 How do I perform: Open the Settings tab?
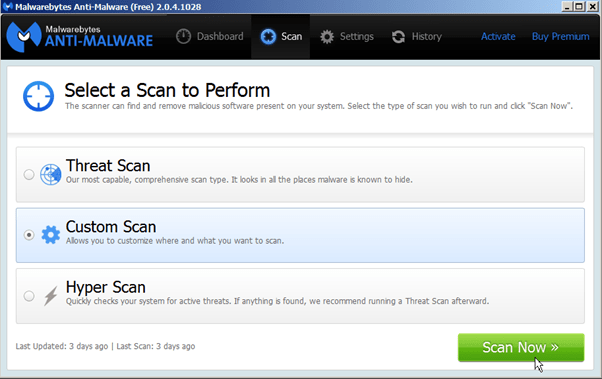coord(347,36)
